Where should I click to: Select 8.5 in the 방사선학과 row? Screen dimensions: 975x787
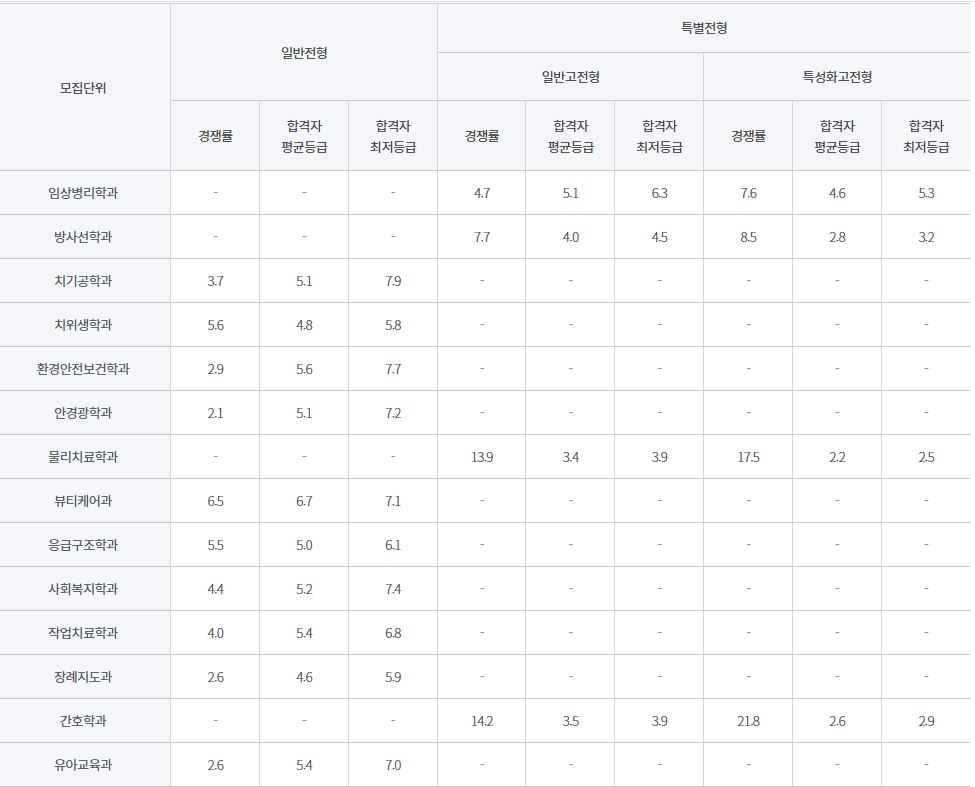click(748, 237)
